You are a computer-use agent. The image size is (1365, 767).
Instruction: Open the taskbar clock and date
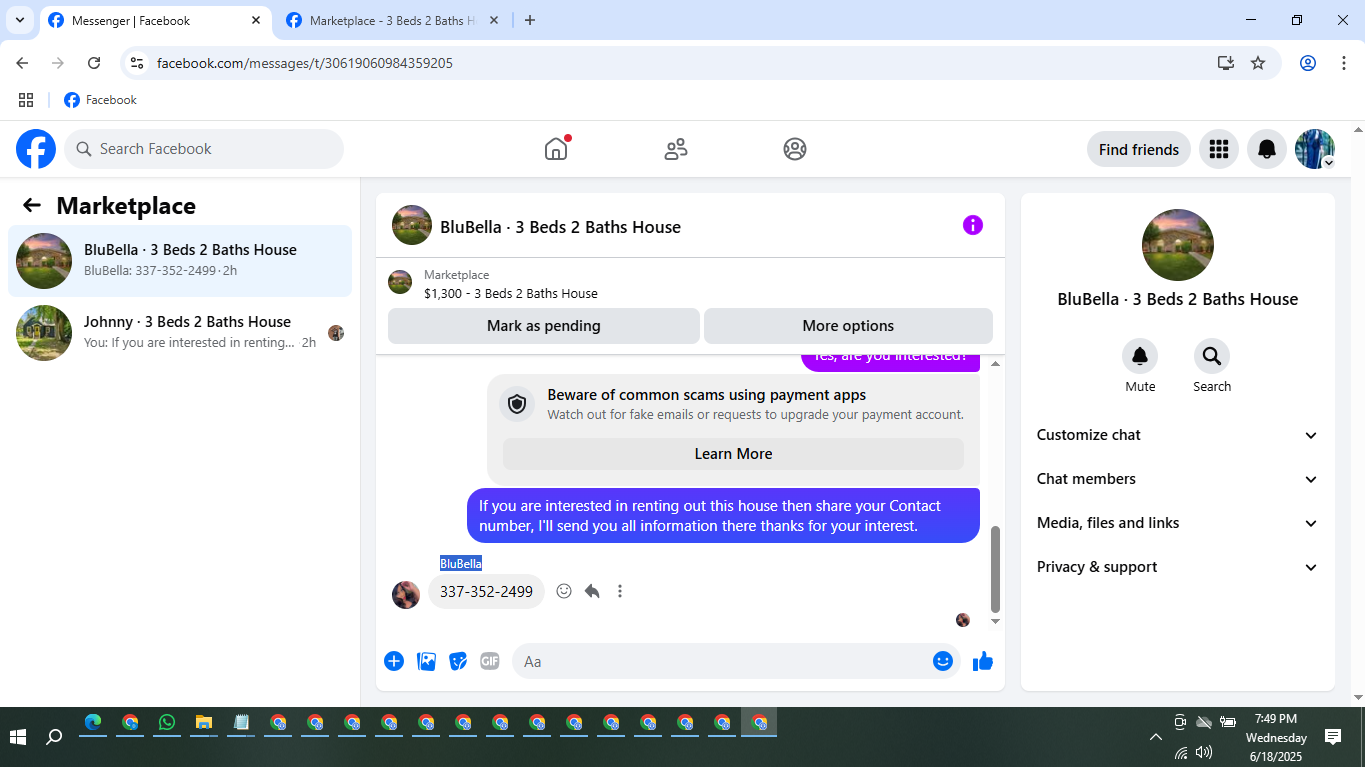point(1276,738)
